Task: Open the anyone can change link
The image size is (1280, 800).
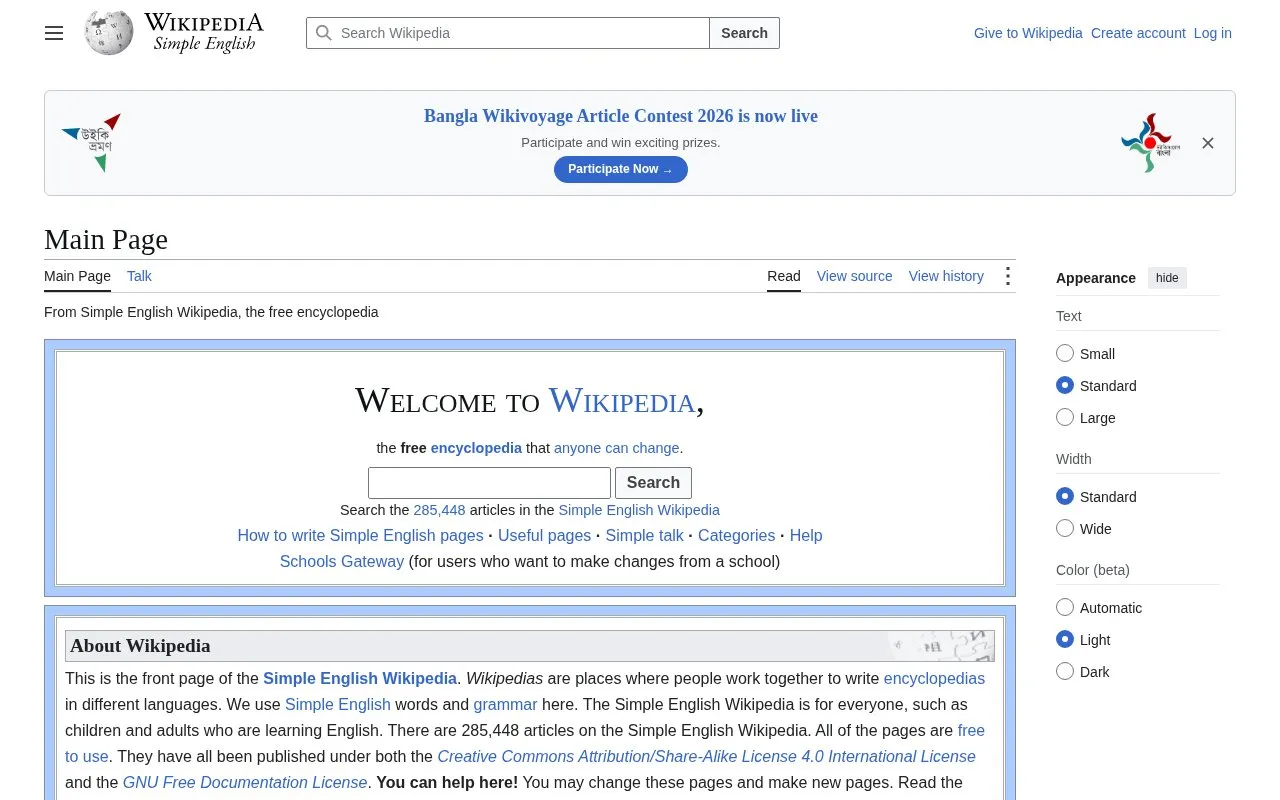Action: [616, 448]
